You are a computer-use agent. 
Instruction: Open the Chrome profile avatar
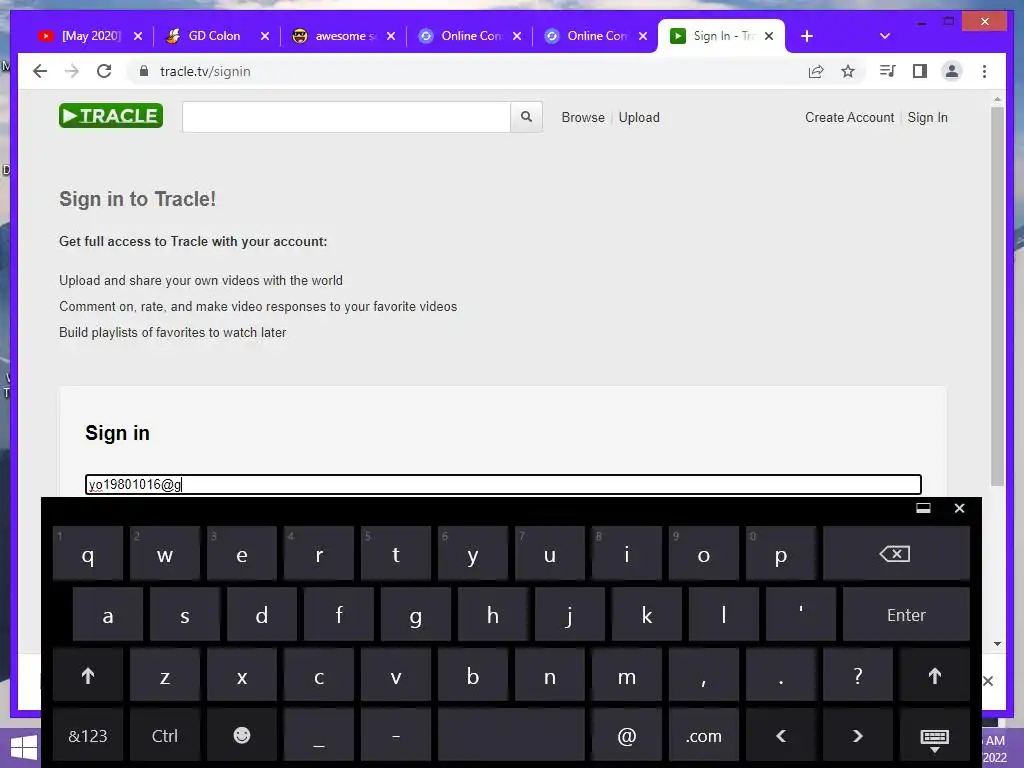click(x=952, y=71)
